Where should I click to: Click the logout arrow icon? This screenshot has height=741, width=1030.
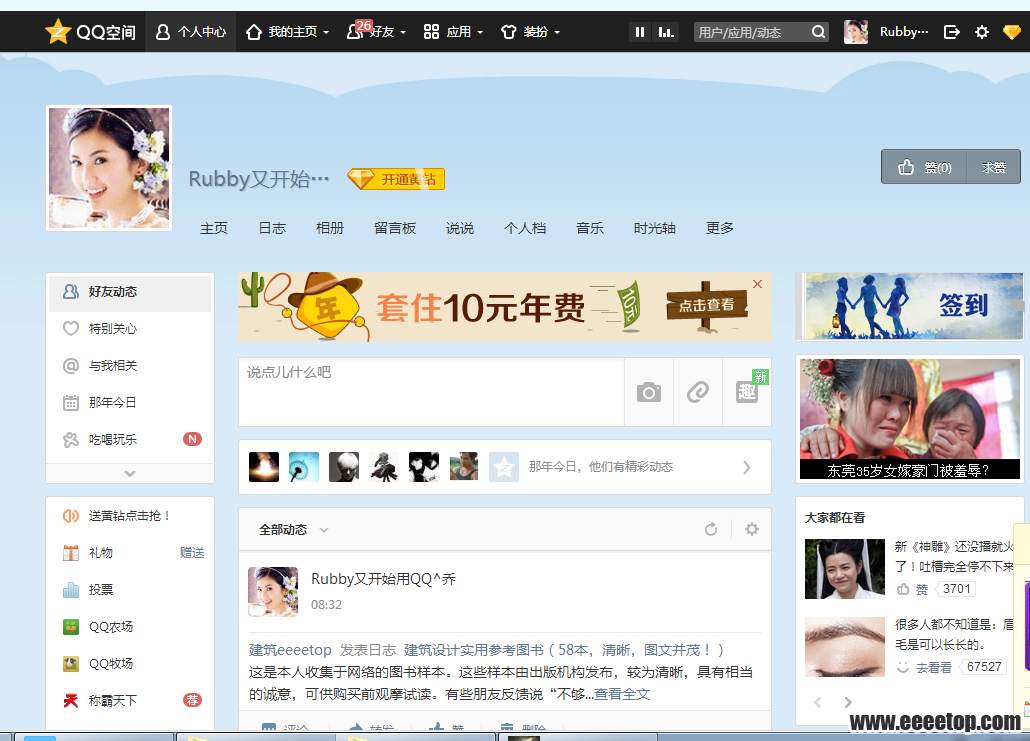point(951,32)
